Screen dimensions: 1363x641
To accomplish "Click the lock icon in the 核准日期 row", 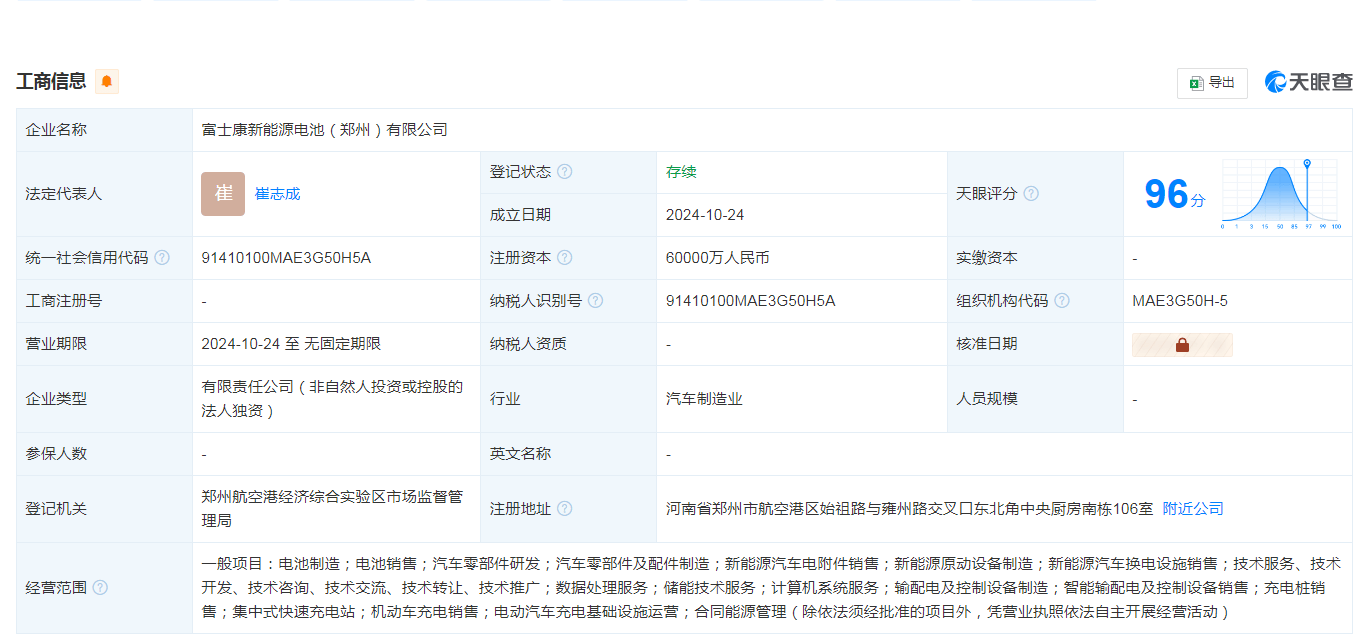I will point(1182,345).
